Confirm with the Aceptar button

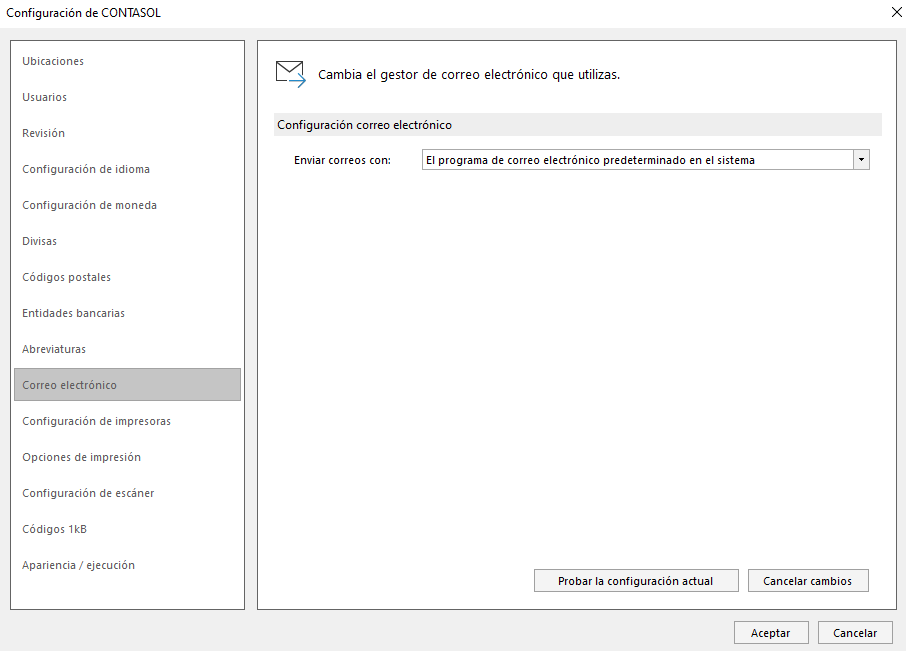click(x=771, y=633)
